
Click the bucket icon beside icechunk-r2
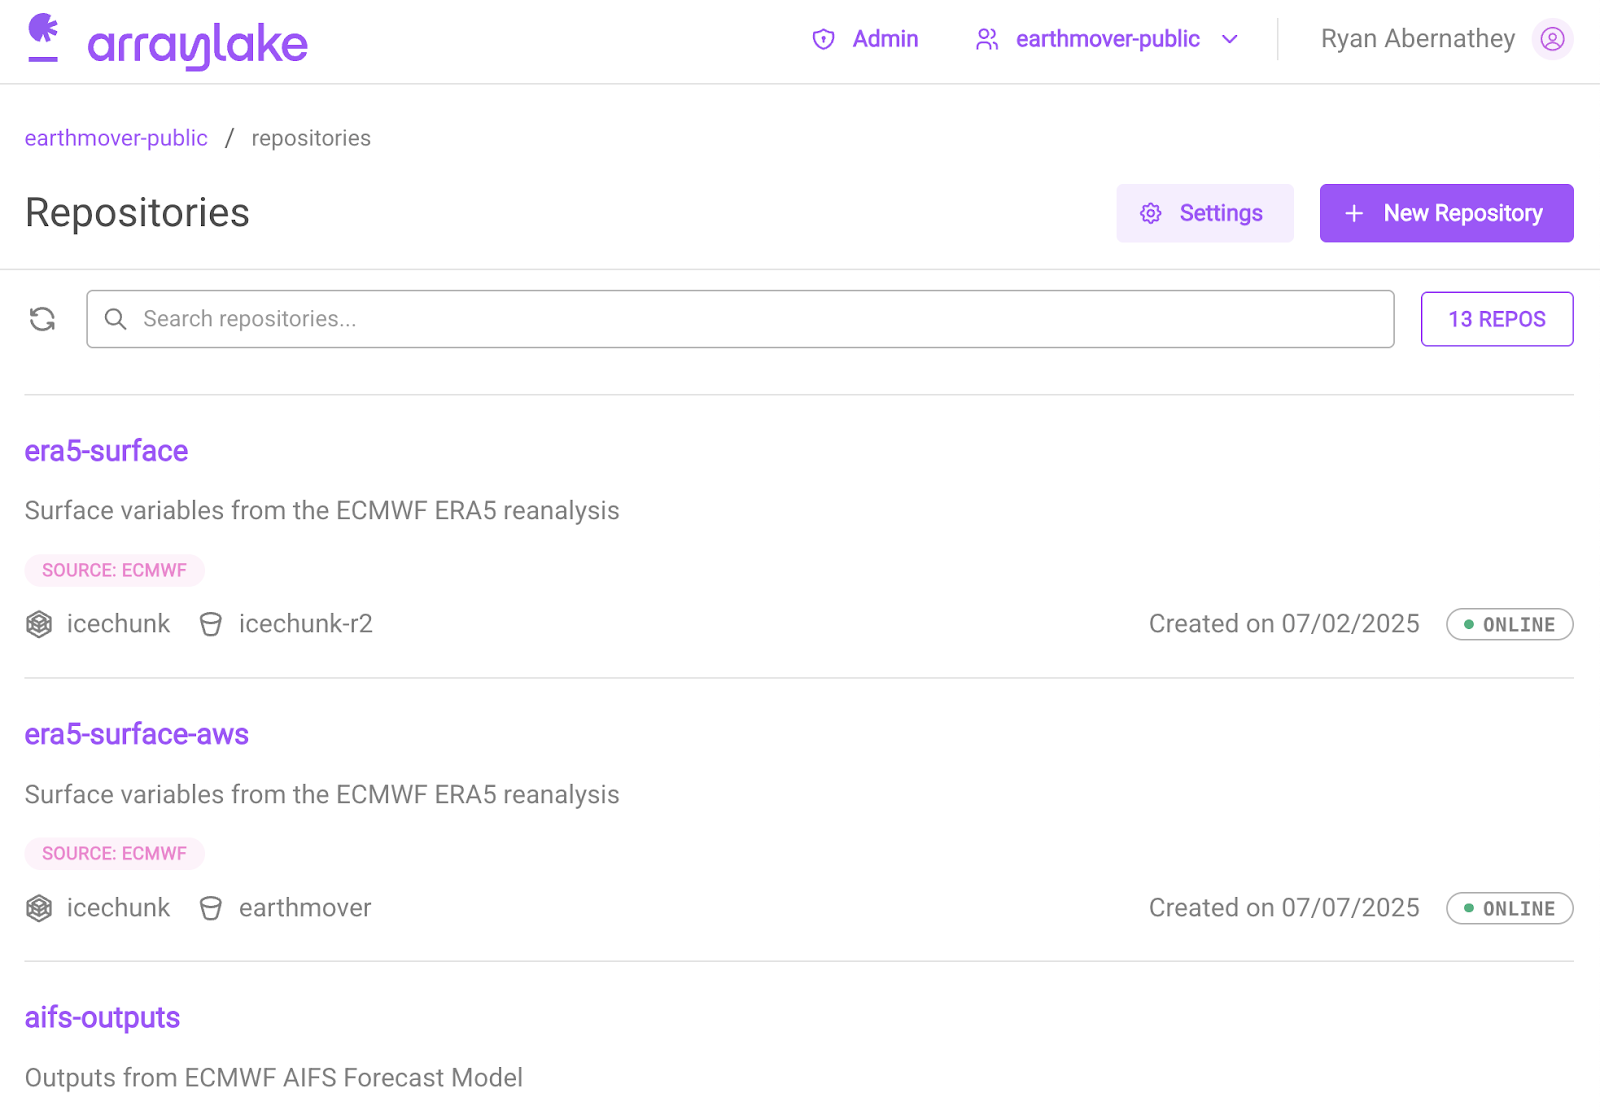click(x=211, y=624)
